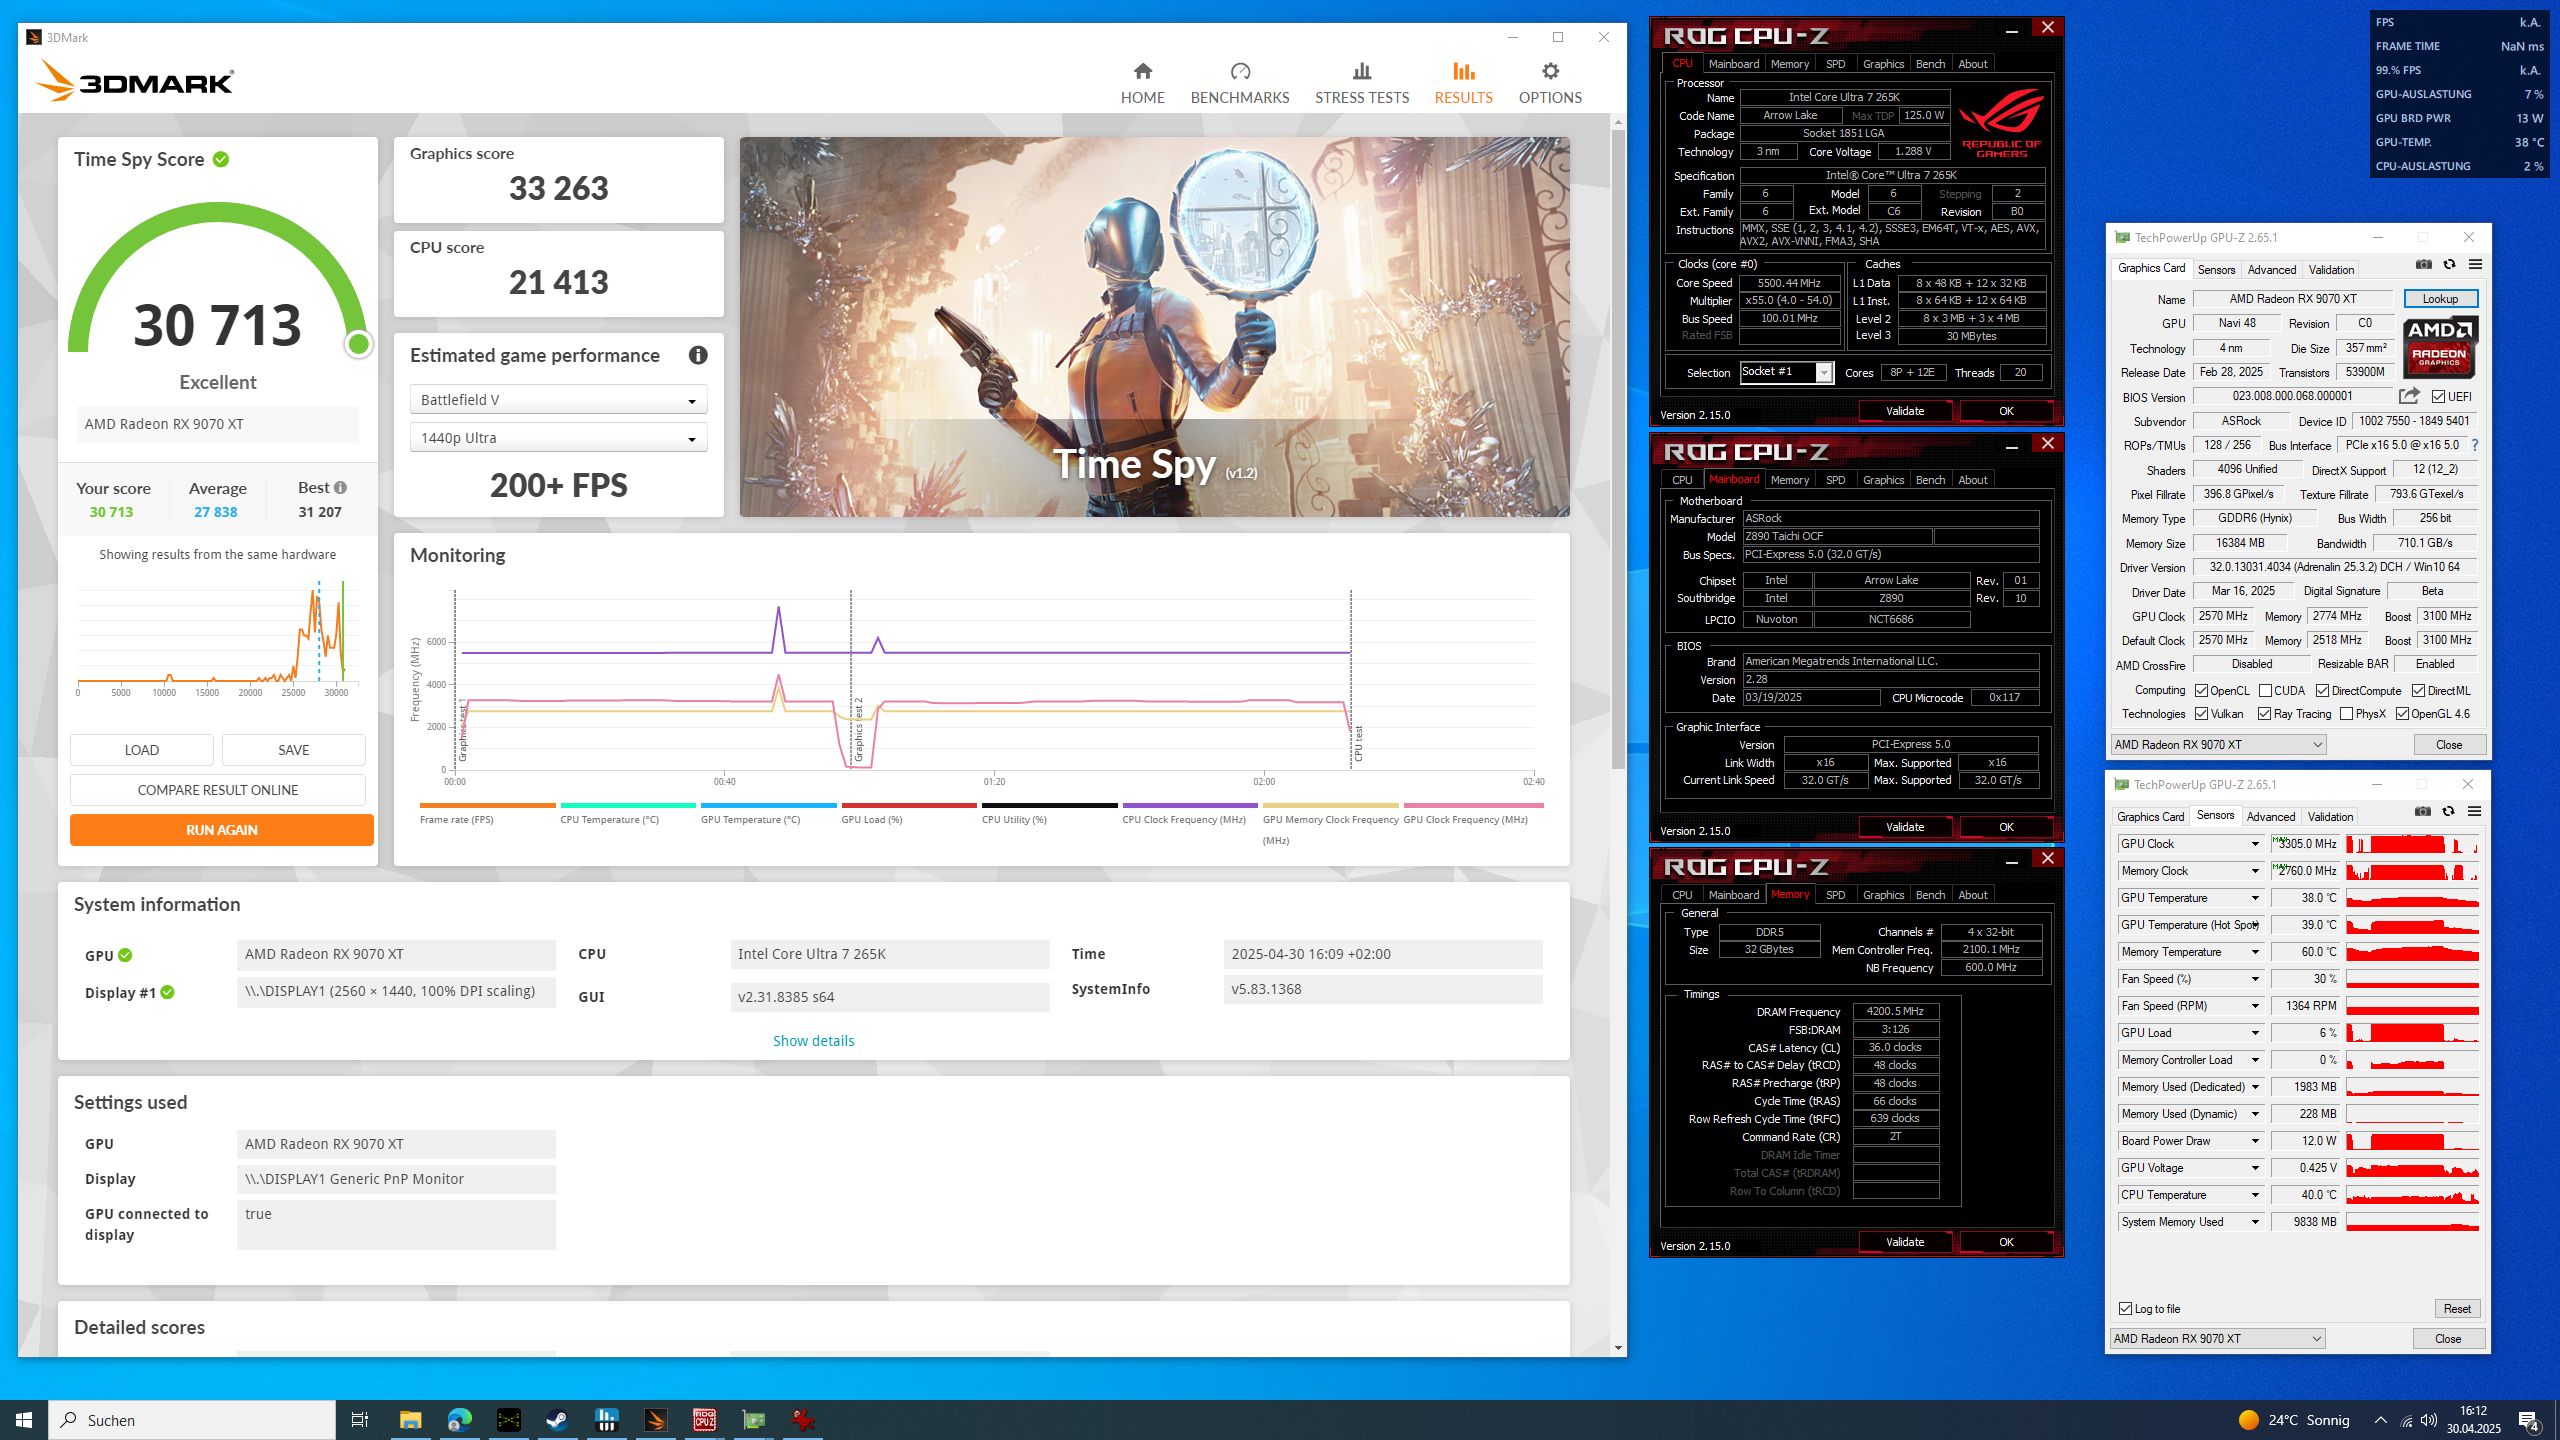2560x1440 pixels.
Task: Open the Sensors tab in GPU-Z Graphics Card window
Action: click(x=2216, y=270)
